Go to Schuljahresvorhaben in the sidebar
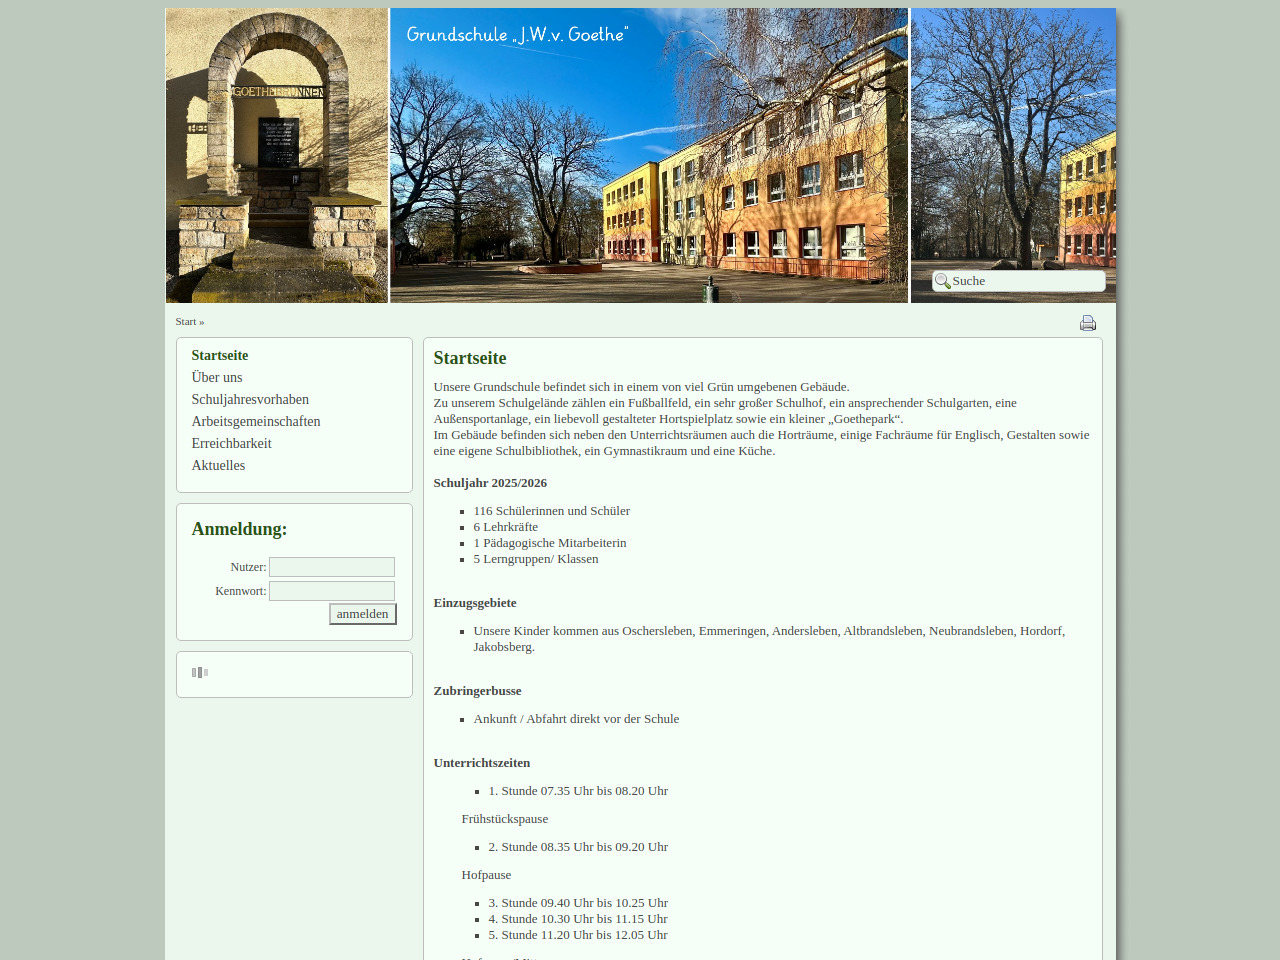The width and height of the screenshot is (1280, 960). click(x=250, y=400)
